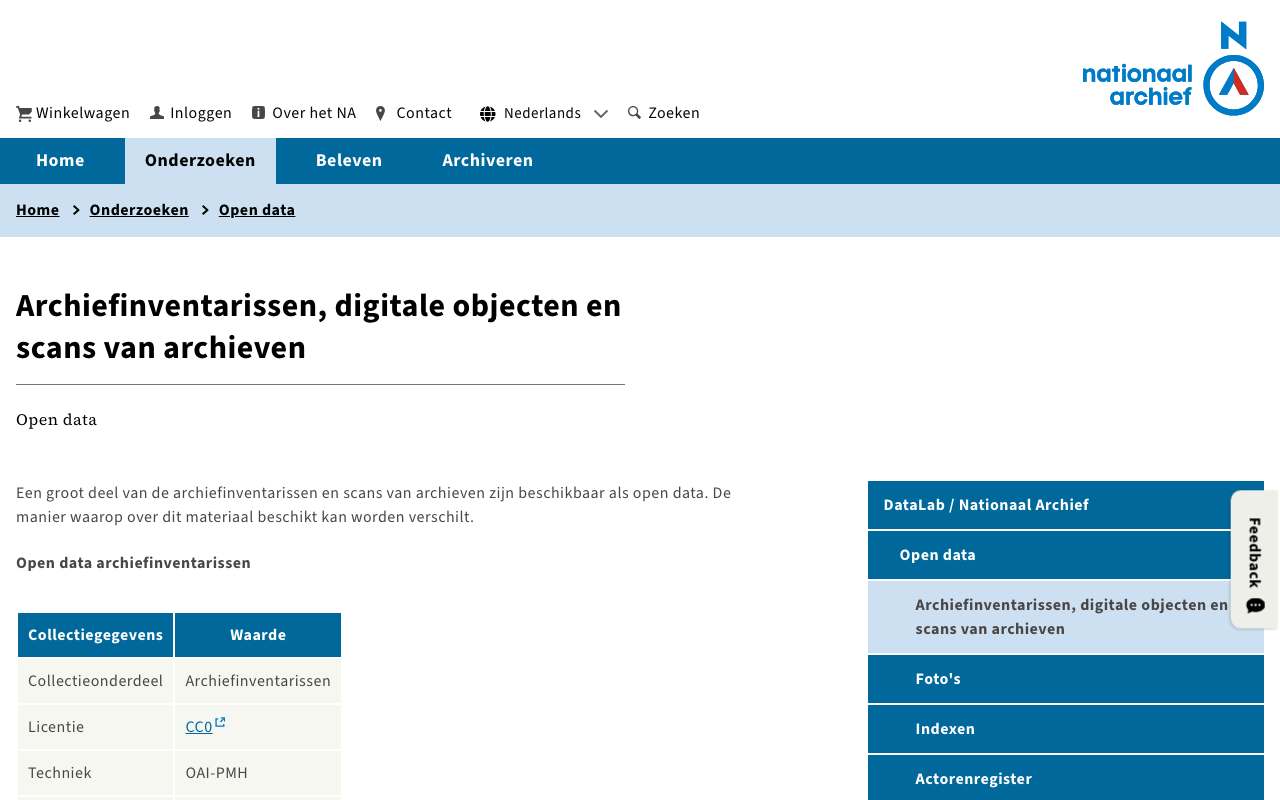Follow the Home breadcrumb link
Viewport: 1280px width, 800px height.
(38, 210)
